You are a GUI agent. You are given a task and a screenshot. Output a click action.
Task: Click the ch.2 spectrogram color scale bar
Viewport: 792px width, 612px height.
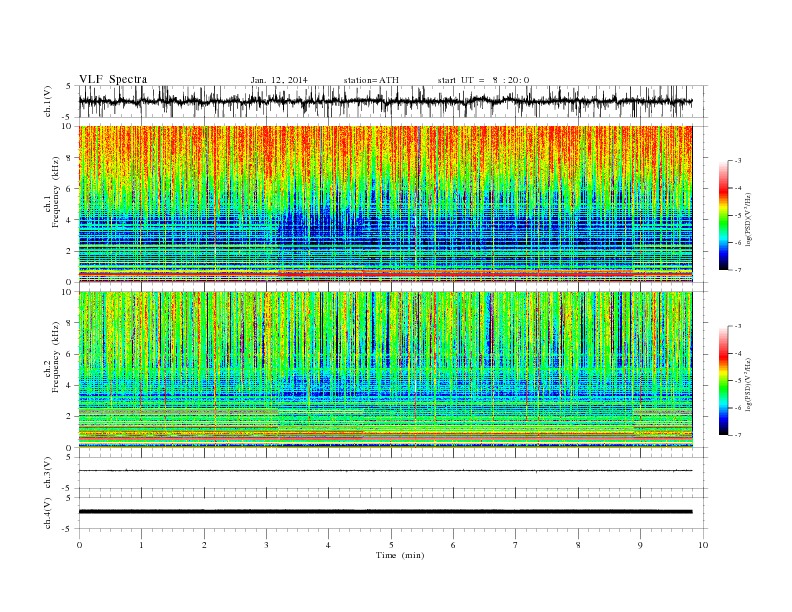tap(723, 381)
